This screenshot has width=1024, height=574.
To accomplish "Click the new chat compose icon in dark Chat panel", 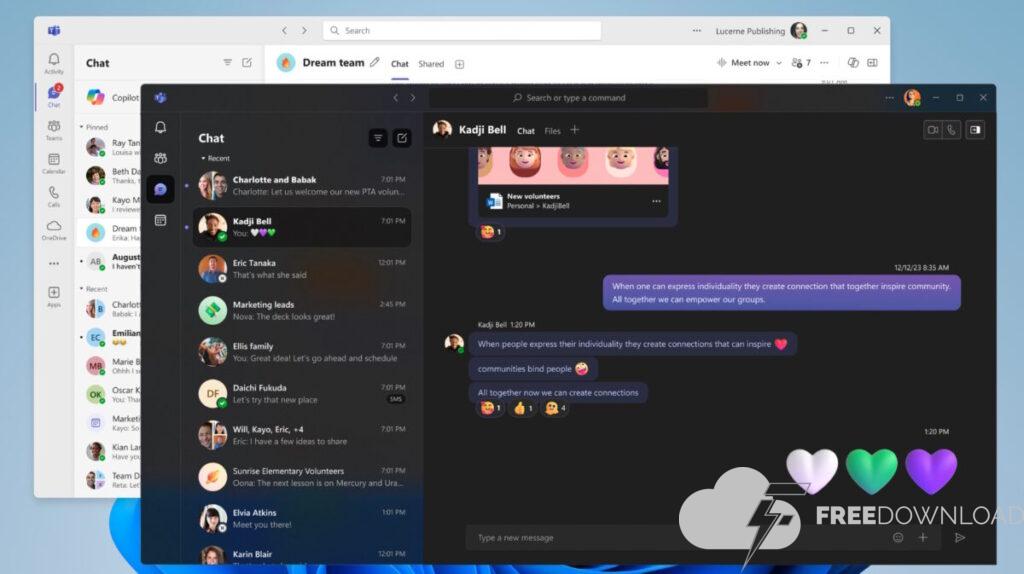I will coord(401,138).
